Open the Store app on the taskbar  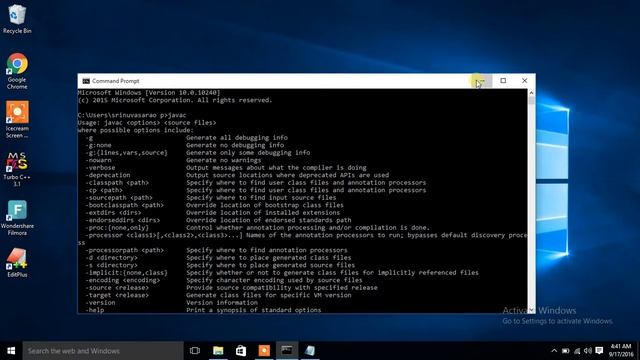click(241, 351)
